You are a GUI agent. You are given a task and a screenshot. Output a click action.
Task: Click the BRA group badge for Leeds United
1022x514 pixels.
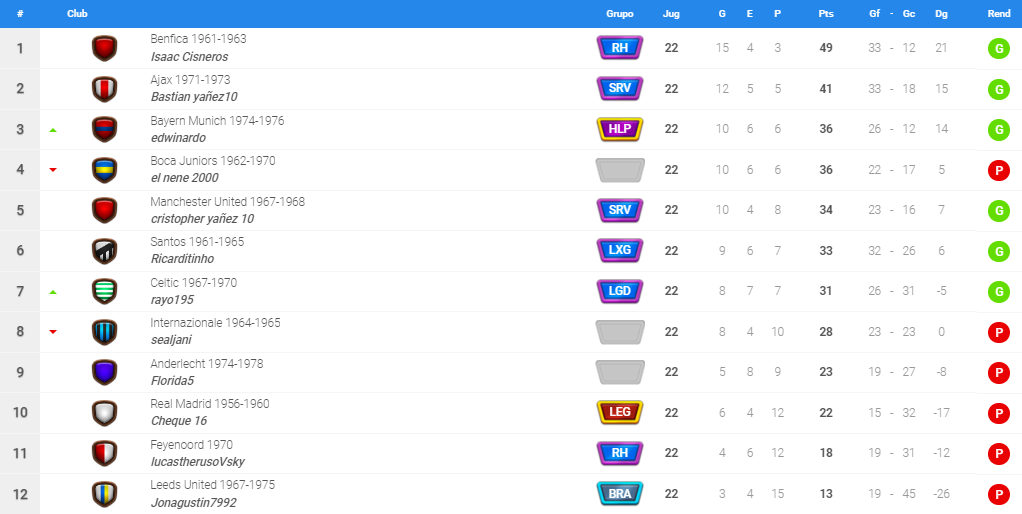pyautogui.click(x=620, y=494)
